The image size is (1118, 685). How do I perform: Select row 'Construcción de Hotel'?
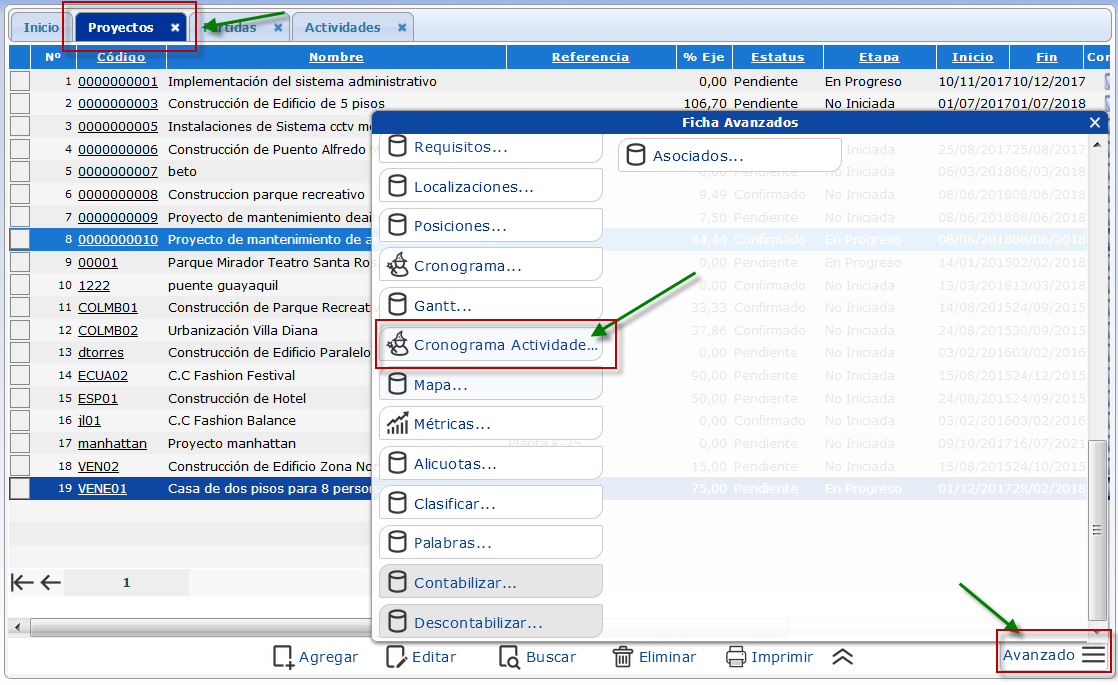[237, 398]
